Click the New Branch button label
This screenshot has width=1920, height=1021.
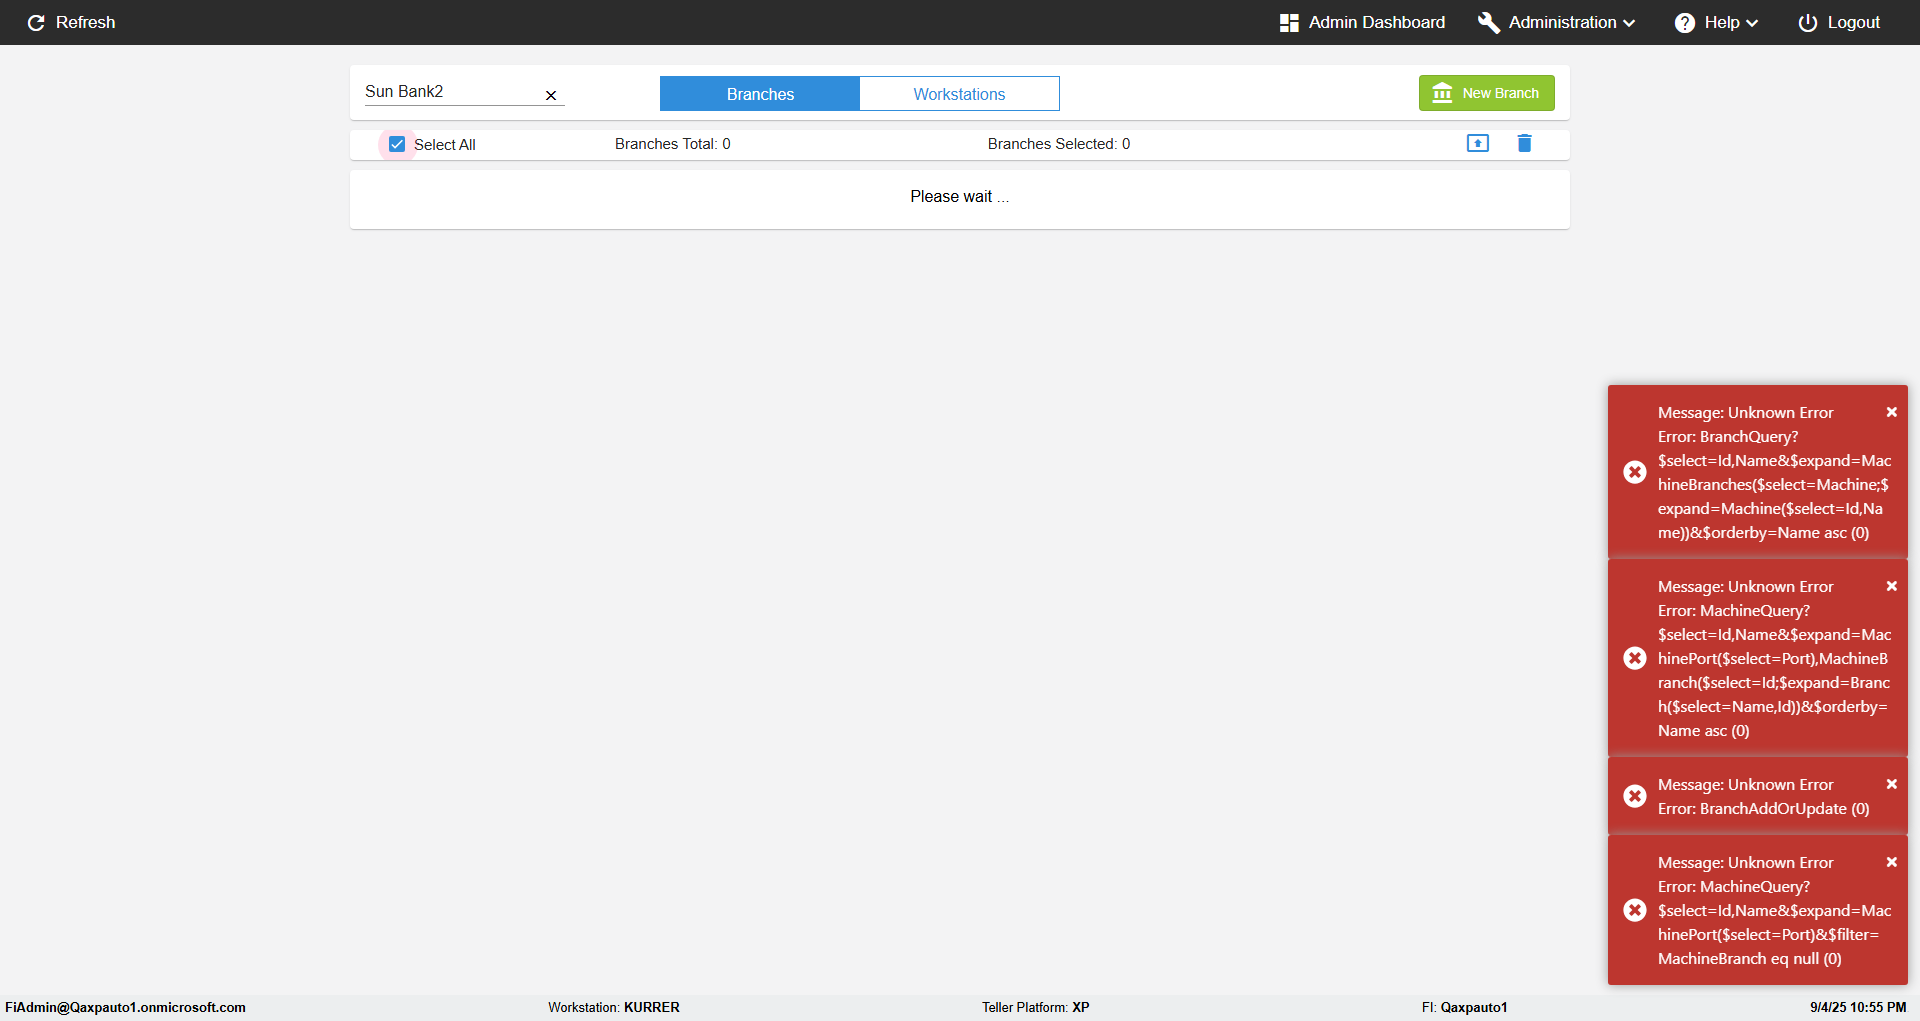(1501, 93)
